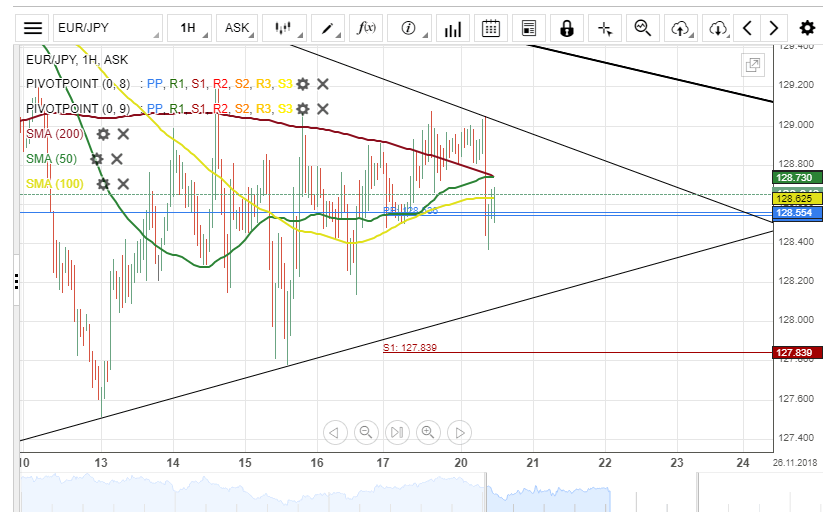Open the chart settings gear

(807, 28)
